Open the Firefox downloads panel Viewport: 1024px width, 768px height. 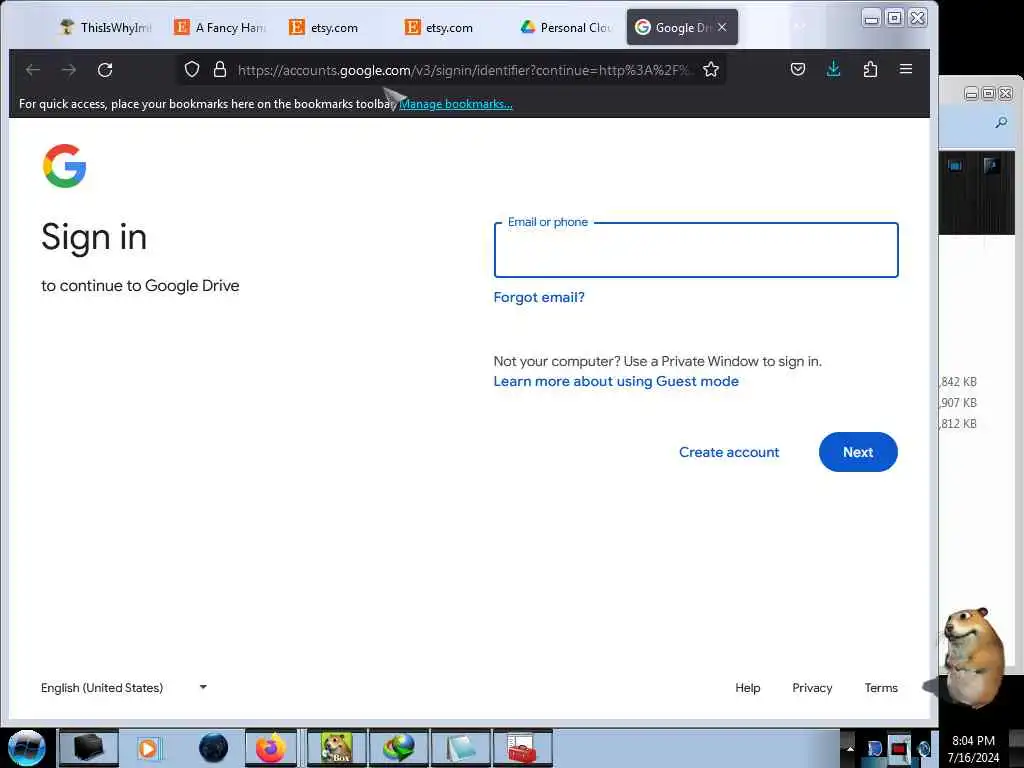[833, 69]
